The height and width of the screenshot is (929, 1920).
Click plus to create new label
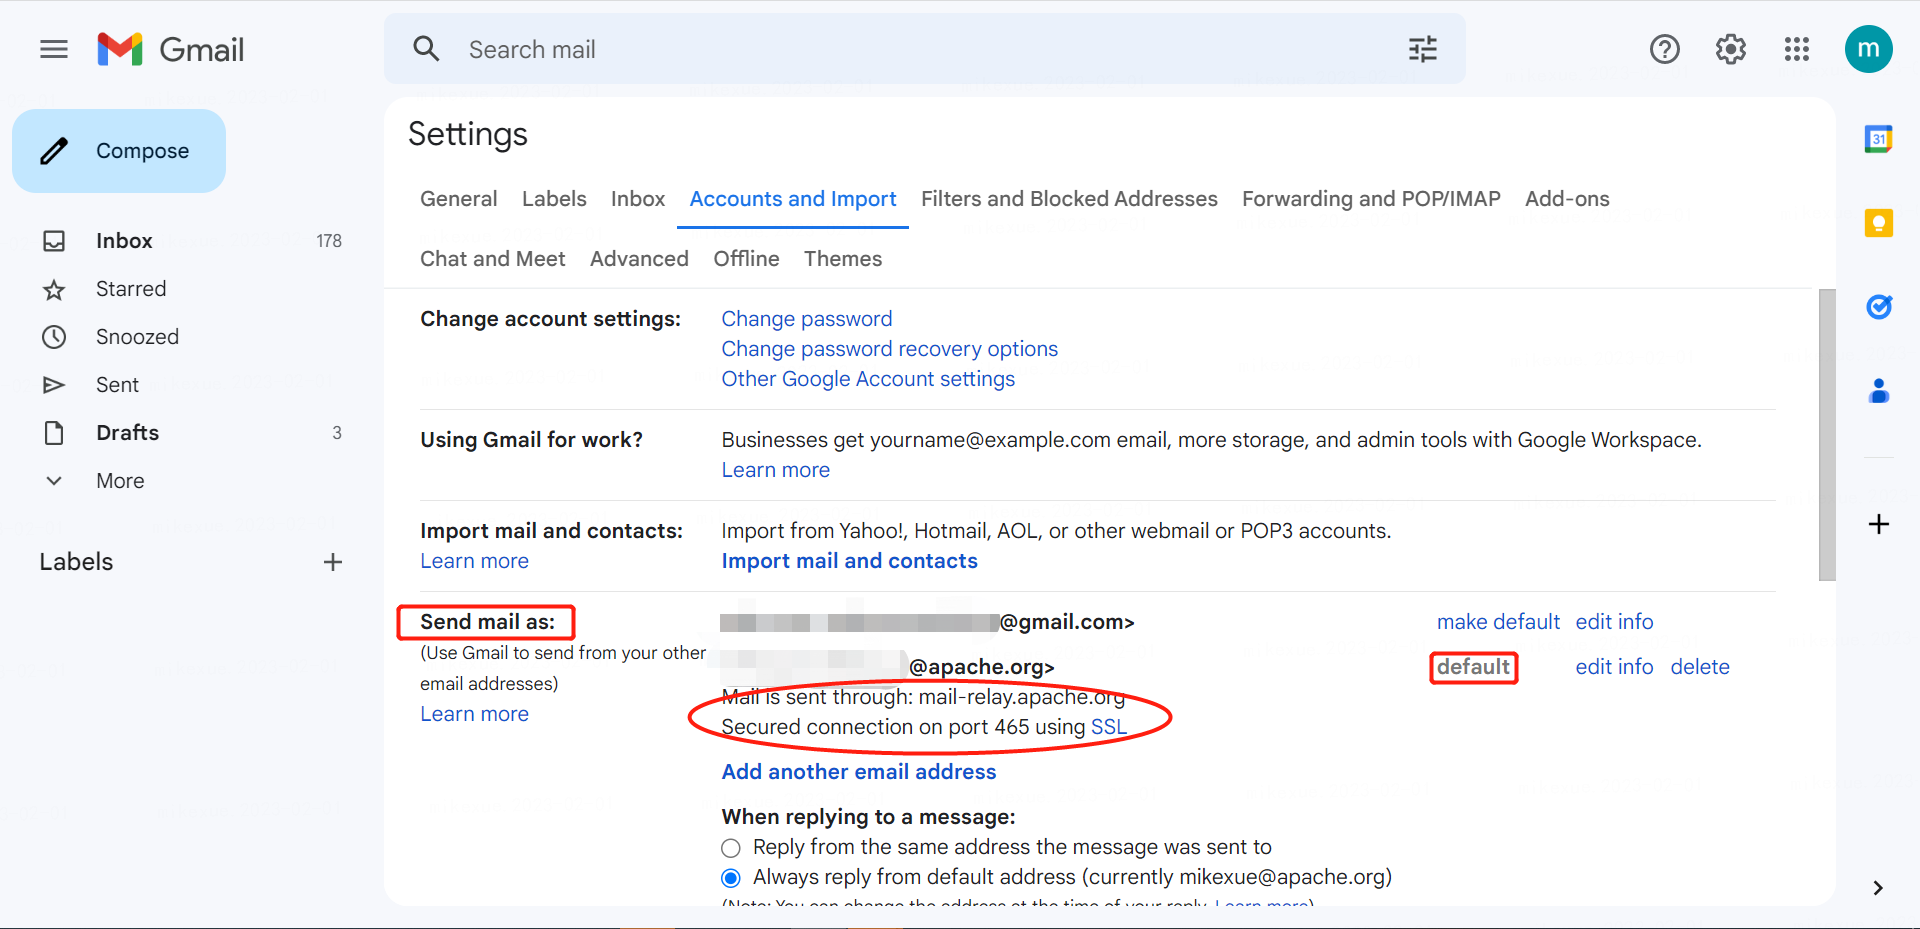[x=332, y=562]
